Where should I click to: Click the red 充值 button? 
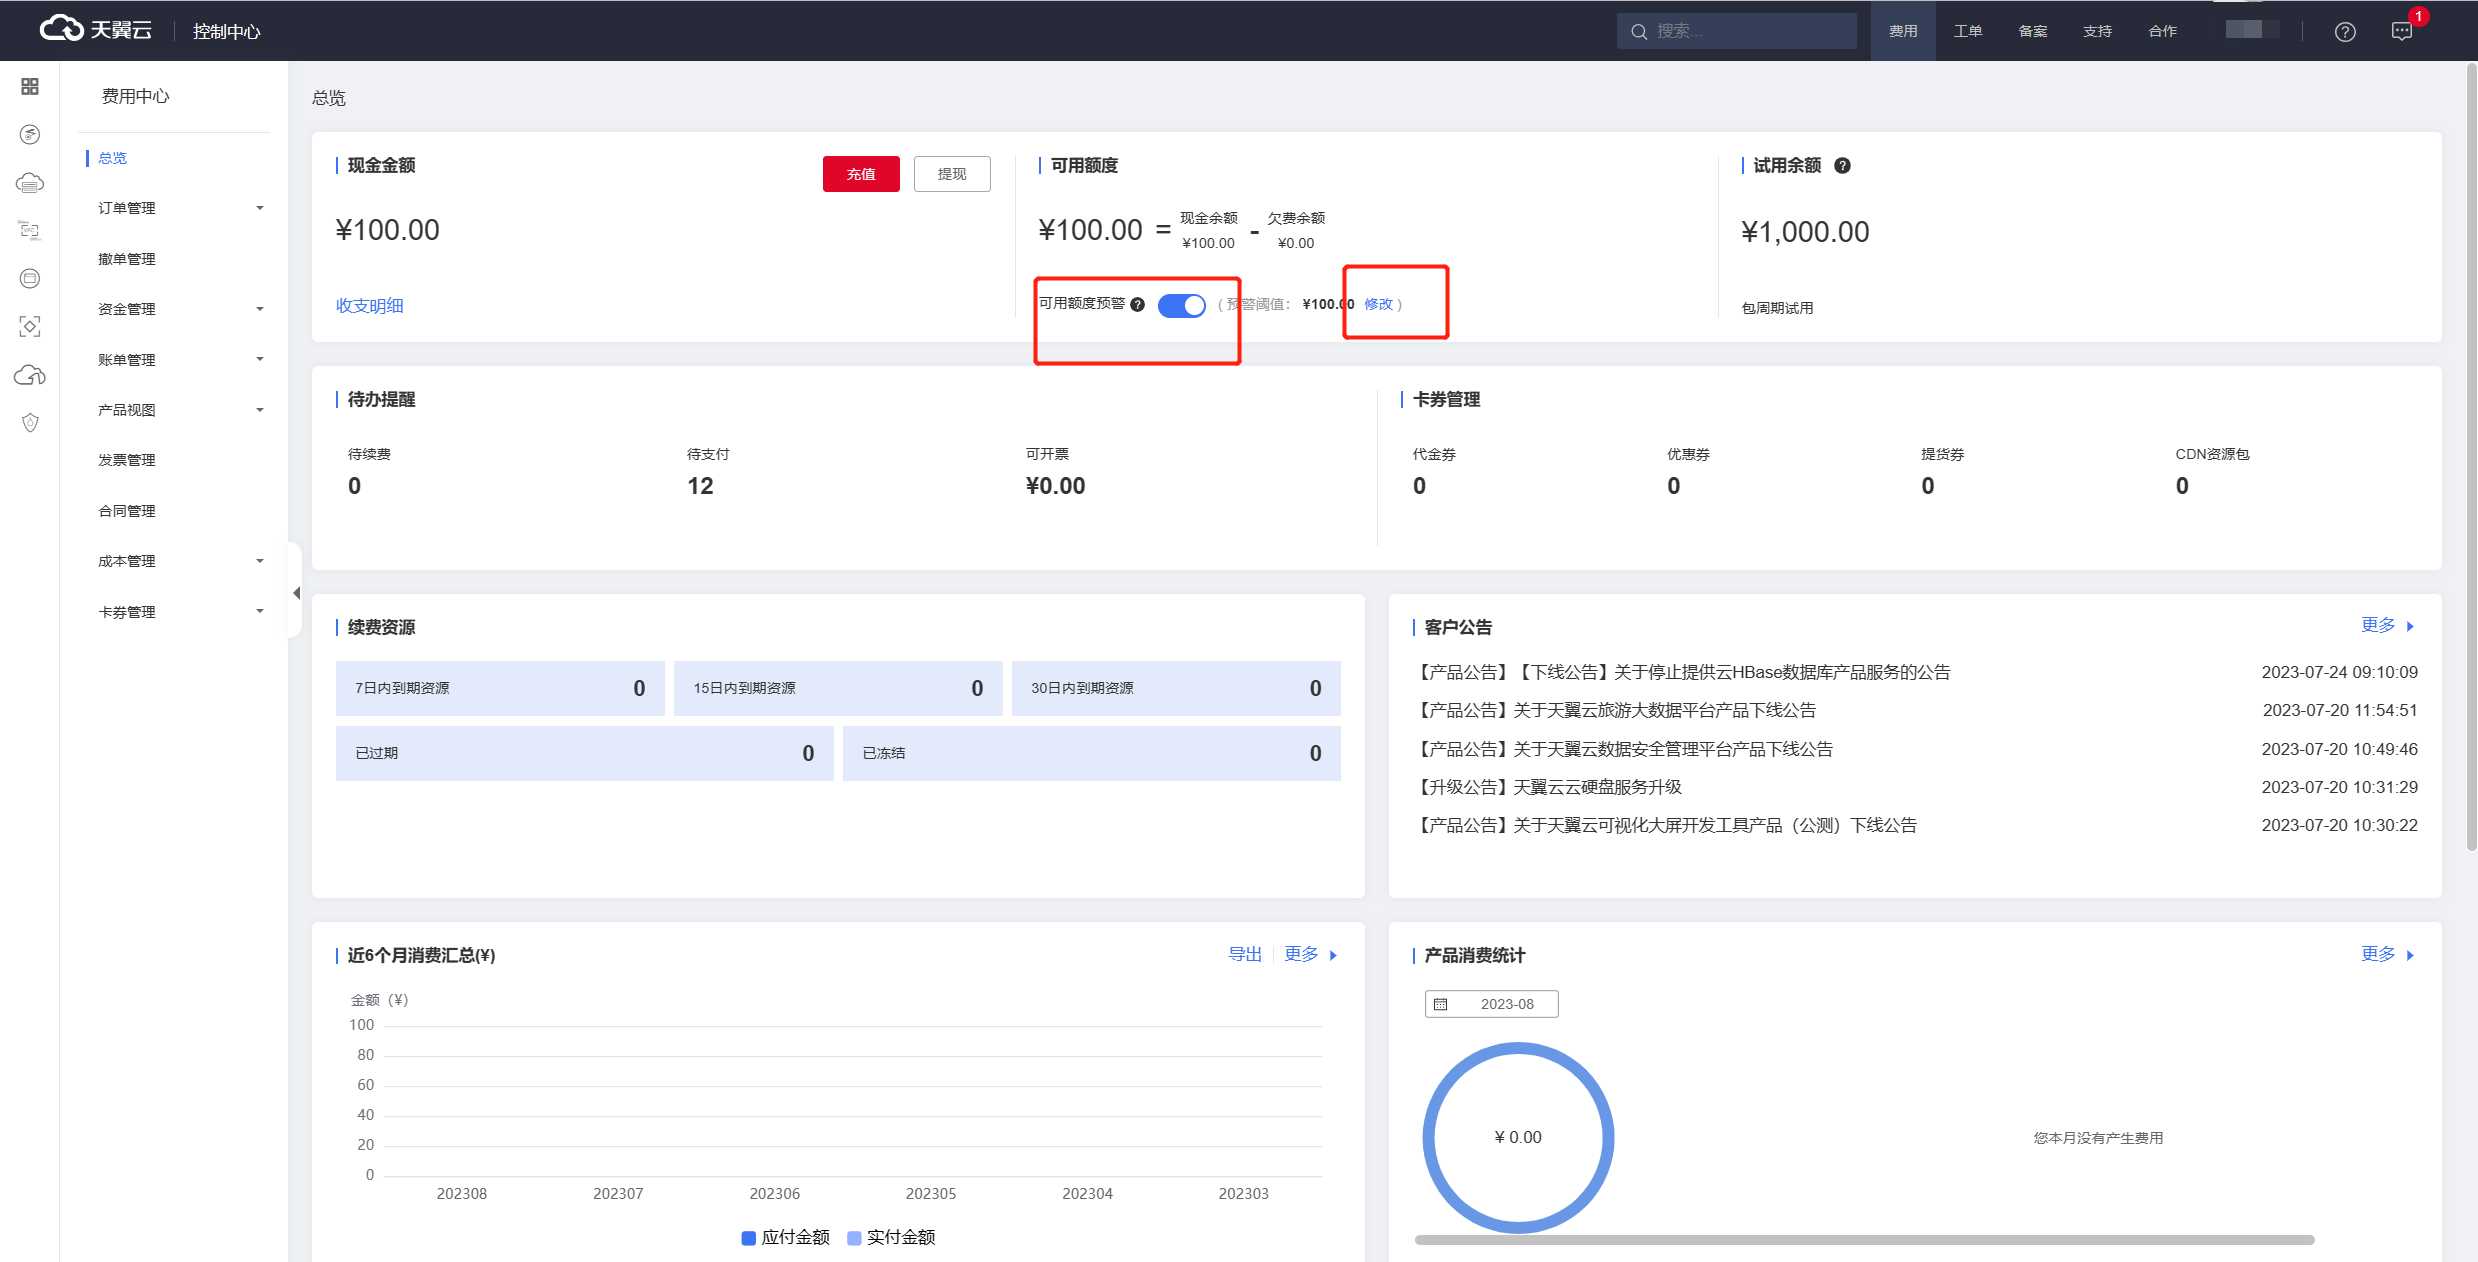860,174
